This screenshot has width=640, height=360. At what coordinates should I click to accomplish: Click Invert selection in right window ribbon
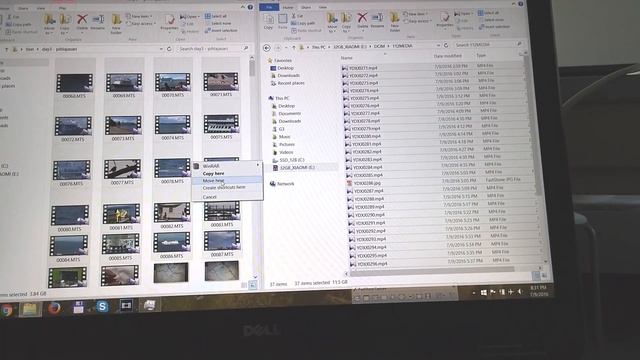494,27
